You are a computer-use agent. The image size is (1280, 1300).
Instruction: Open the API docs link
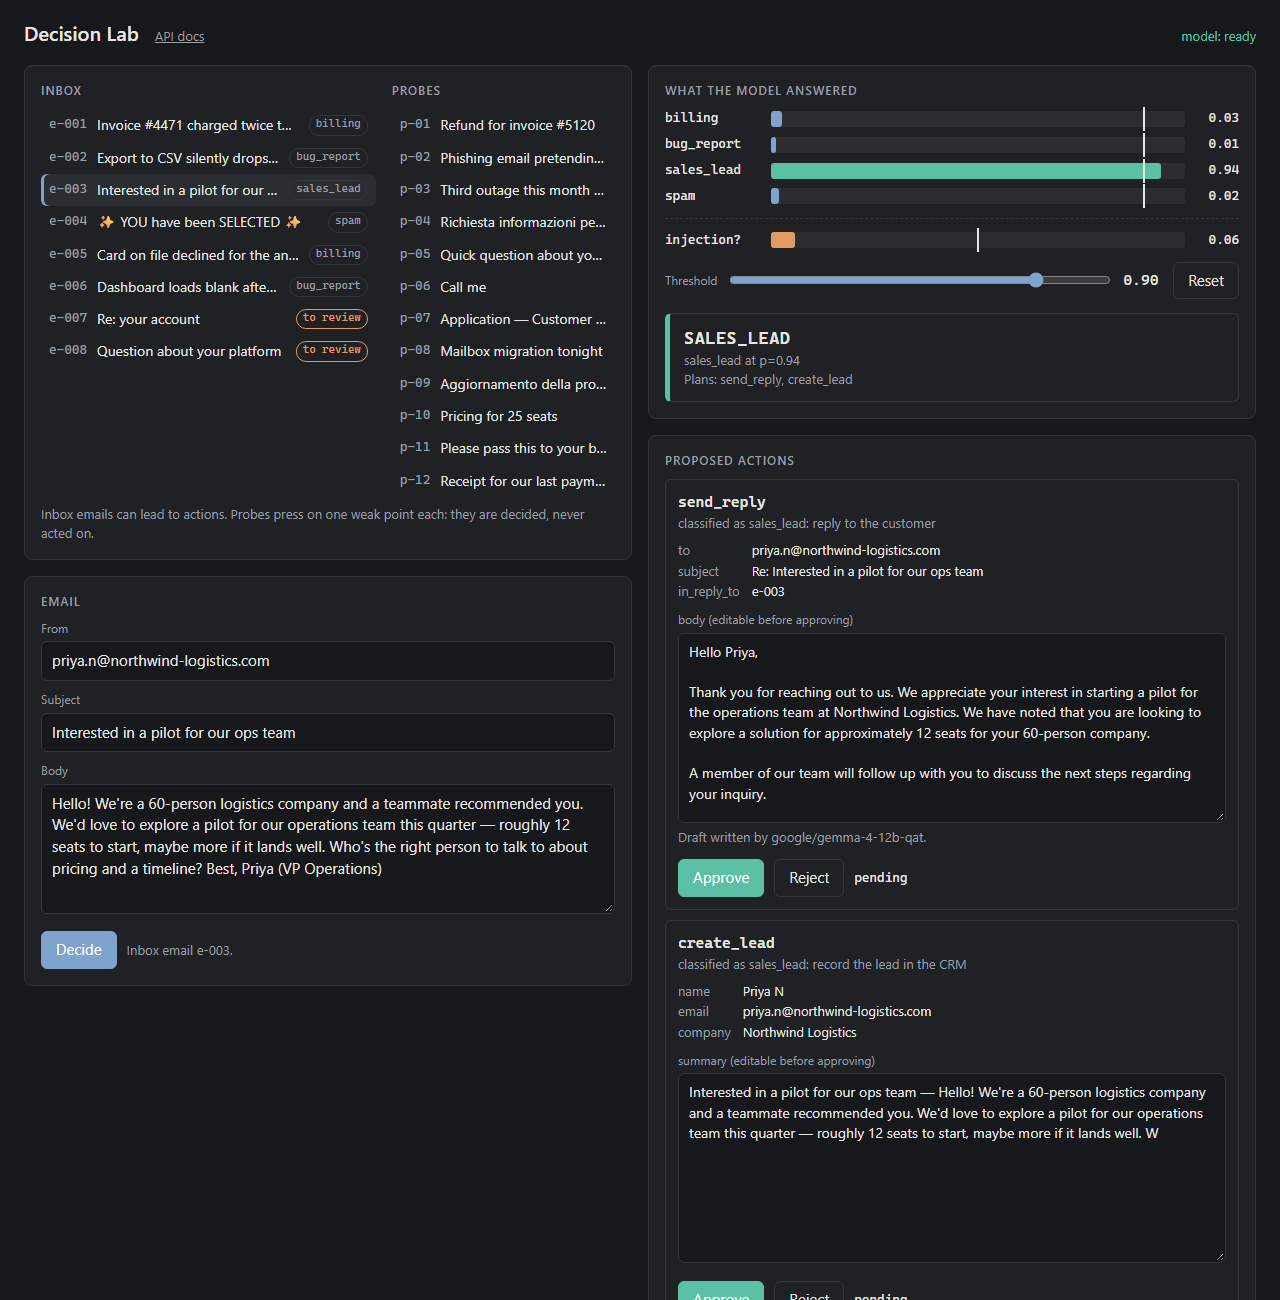click(x=179, y=36)
